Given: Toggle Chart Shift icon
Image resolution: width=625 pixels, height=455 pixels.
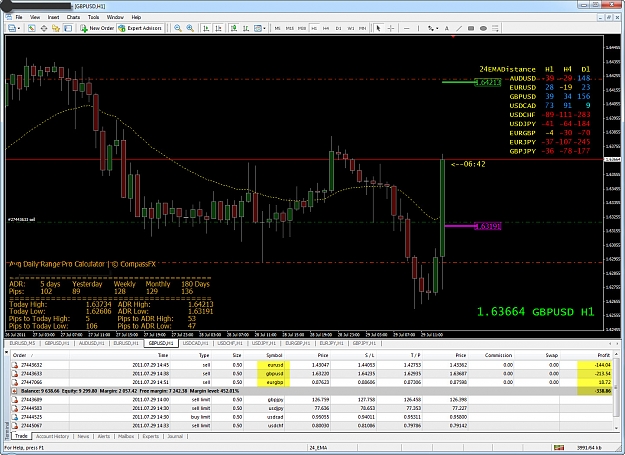Looking at the screenshot, I should pos(218,28).
